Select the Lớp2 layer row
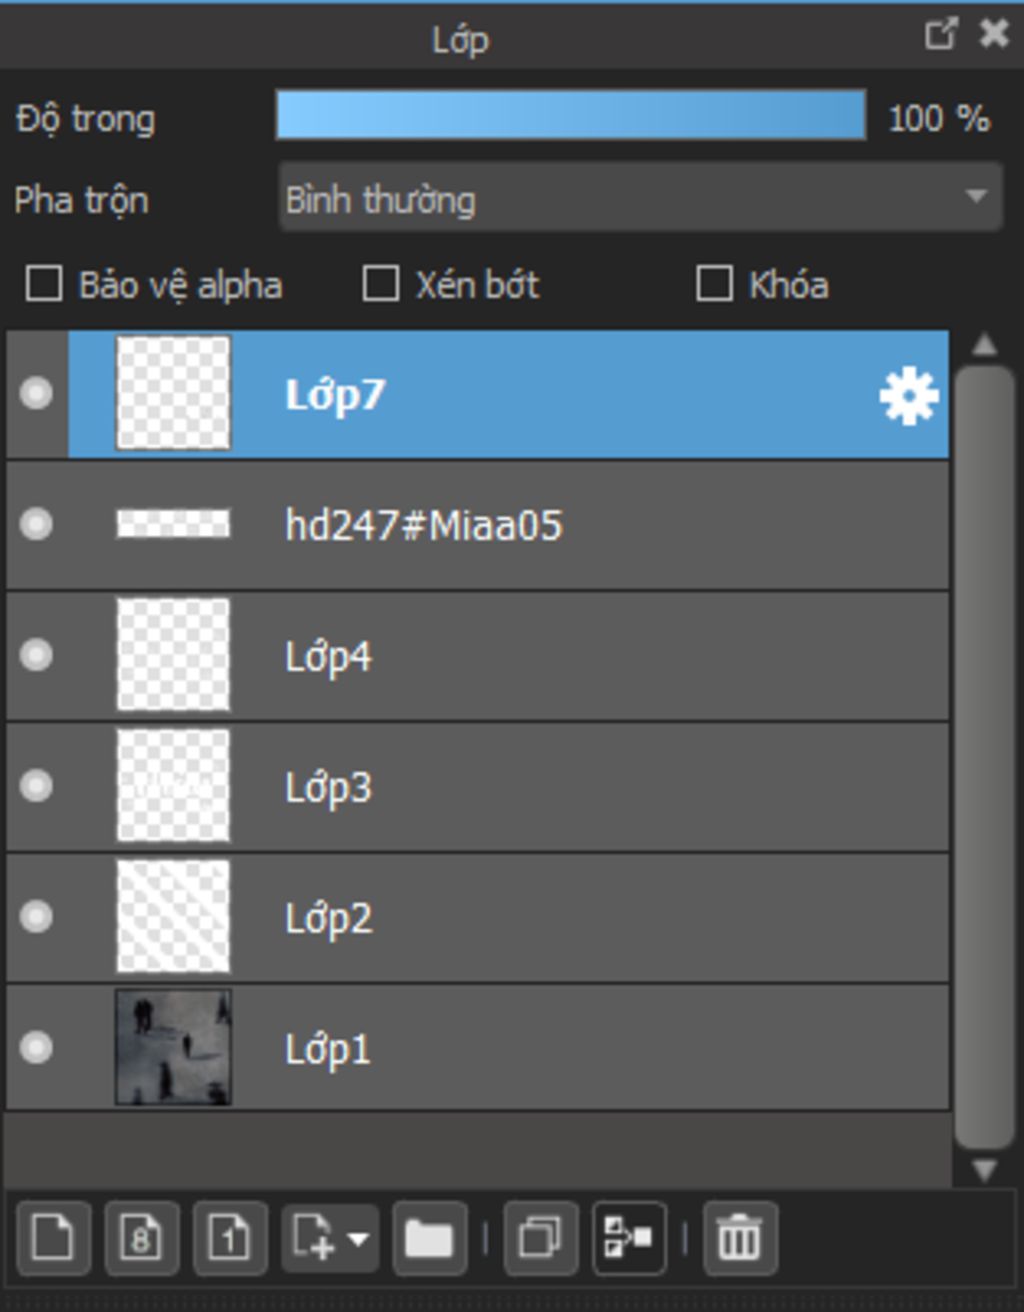Image resolution: width=1024 pixels, height=1312 pixels. click(x=478, y=917)
